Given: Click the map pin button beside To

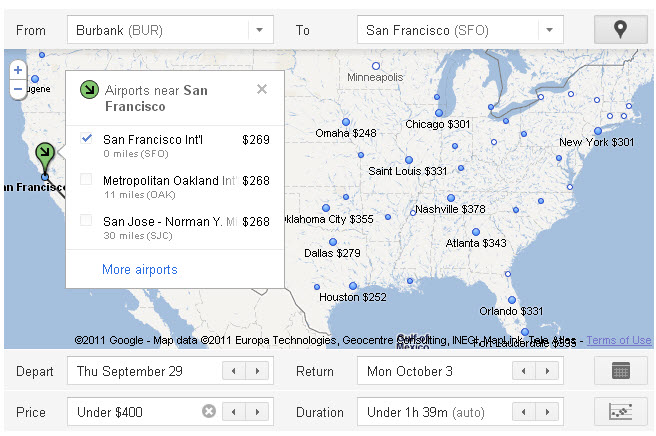Looking at the screenshot, I should point(620,30).
